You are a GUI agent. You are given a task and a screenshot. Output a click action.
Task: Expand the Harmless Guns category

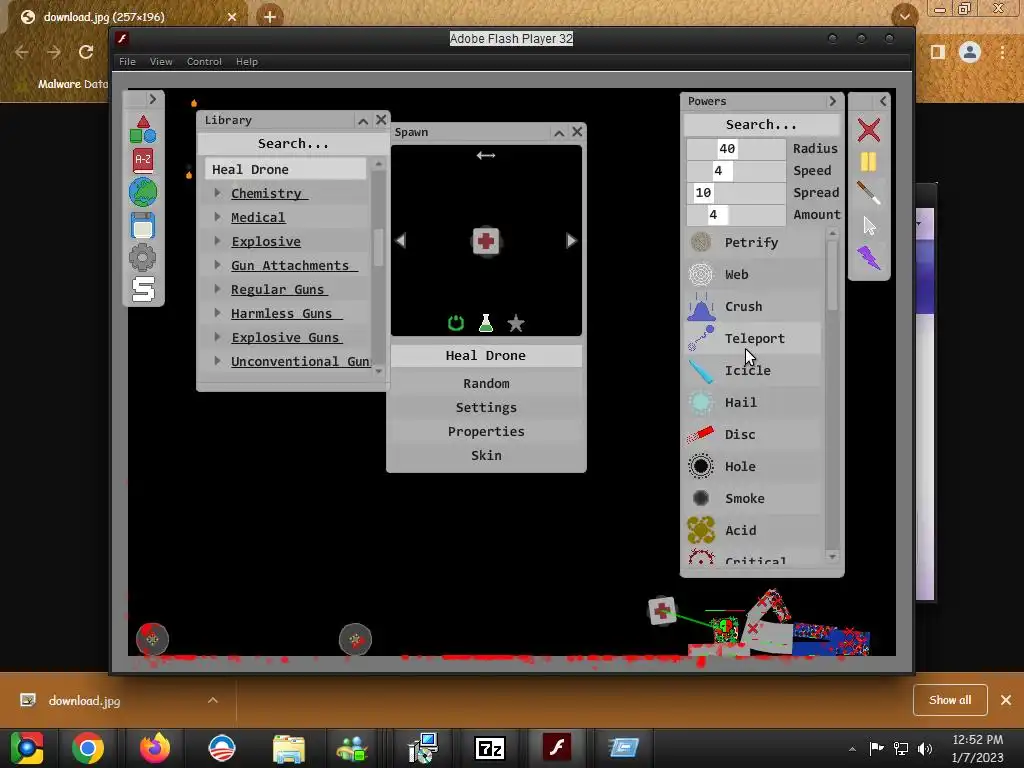[217, 313]
